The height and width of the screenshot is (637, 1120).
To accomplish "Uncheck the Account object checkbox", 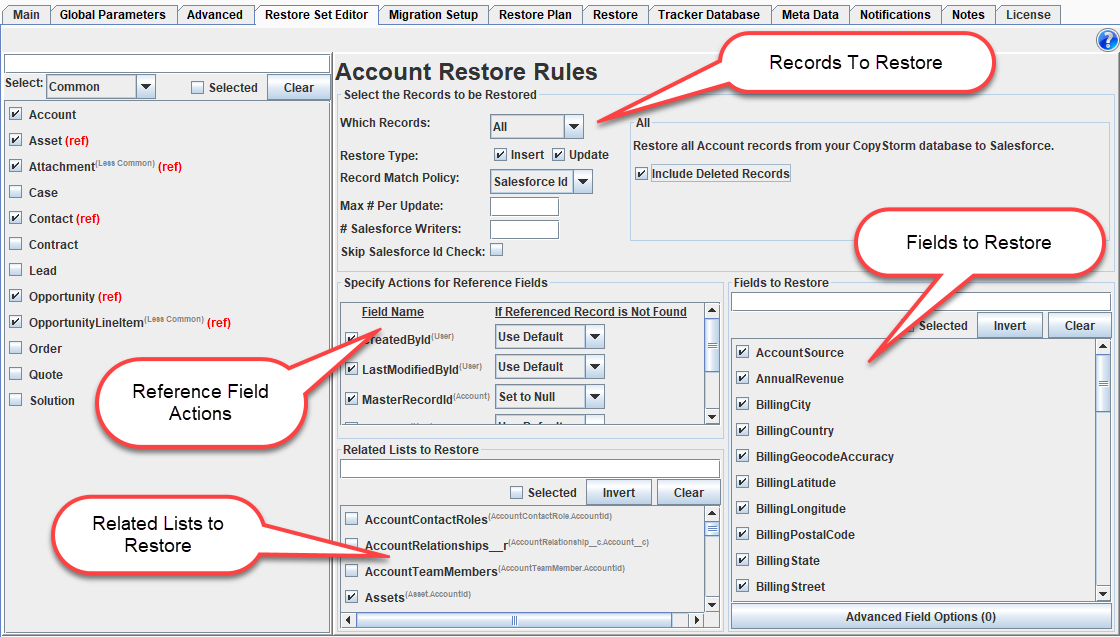I will coord(14,114).
